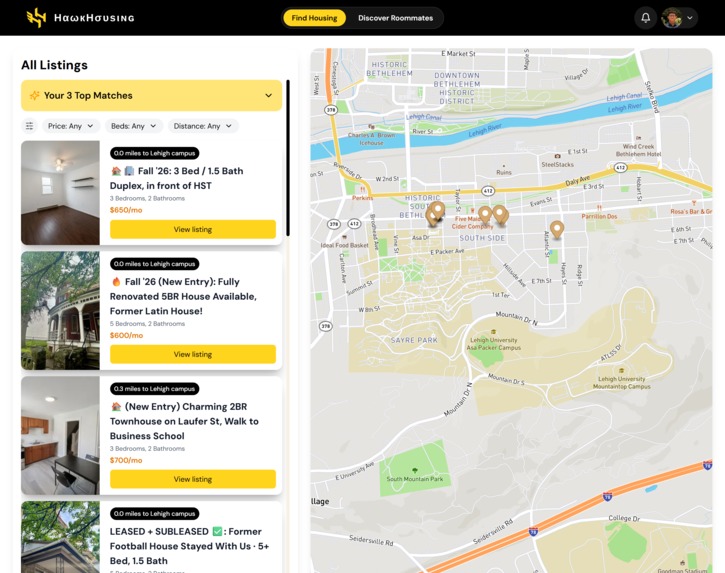Click the Wind Creek Bethlehem Hotel marker

point(639,138)
